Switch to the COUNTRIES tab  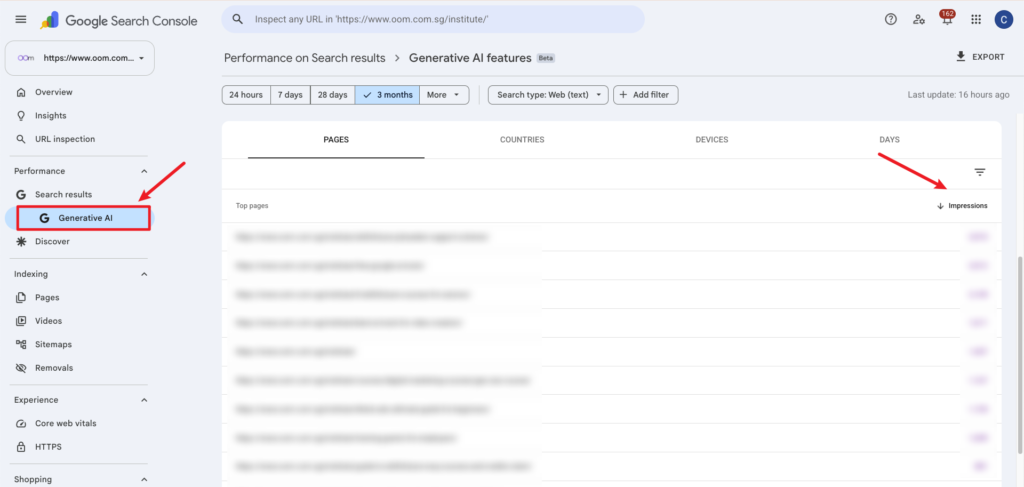click(x=522, y=140)
